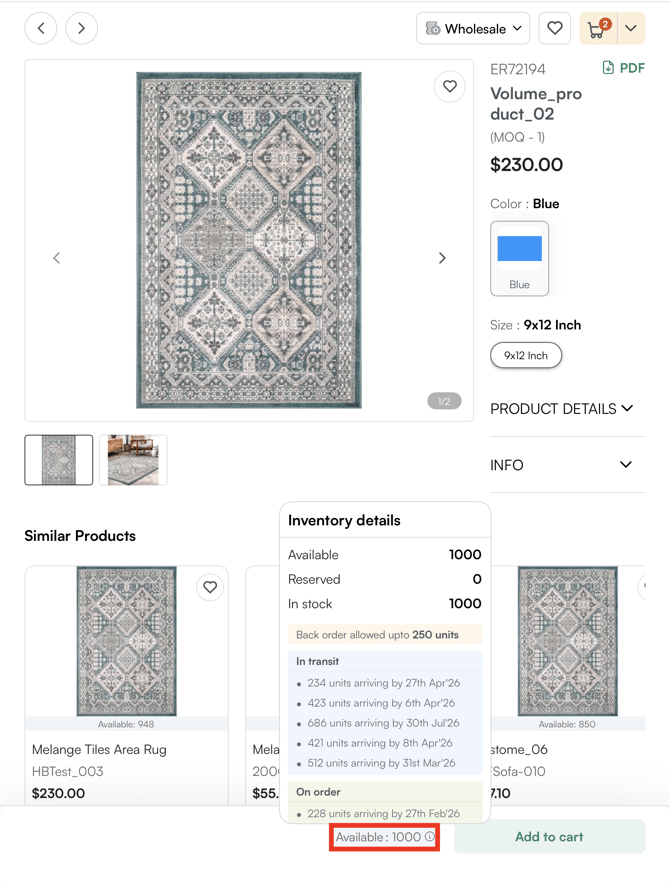The width and height of the screenshot is (670, 887).
Task: Click the Add to cart button
Action: (549, 837)
